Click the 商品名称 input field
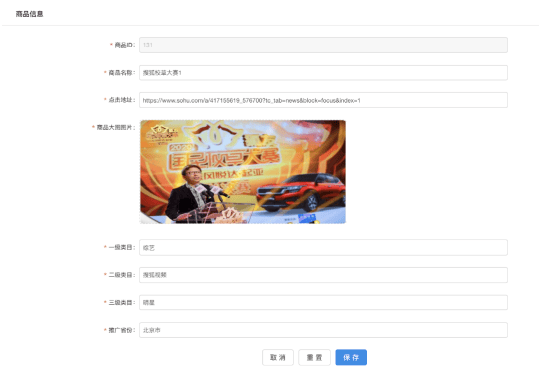This screenshot has height=376, width=539. point(323,73)
